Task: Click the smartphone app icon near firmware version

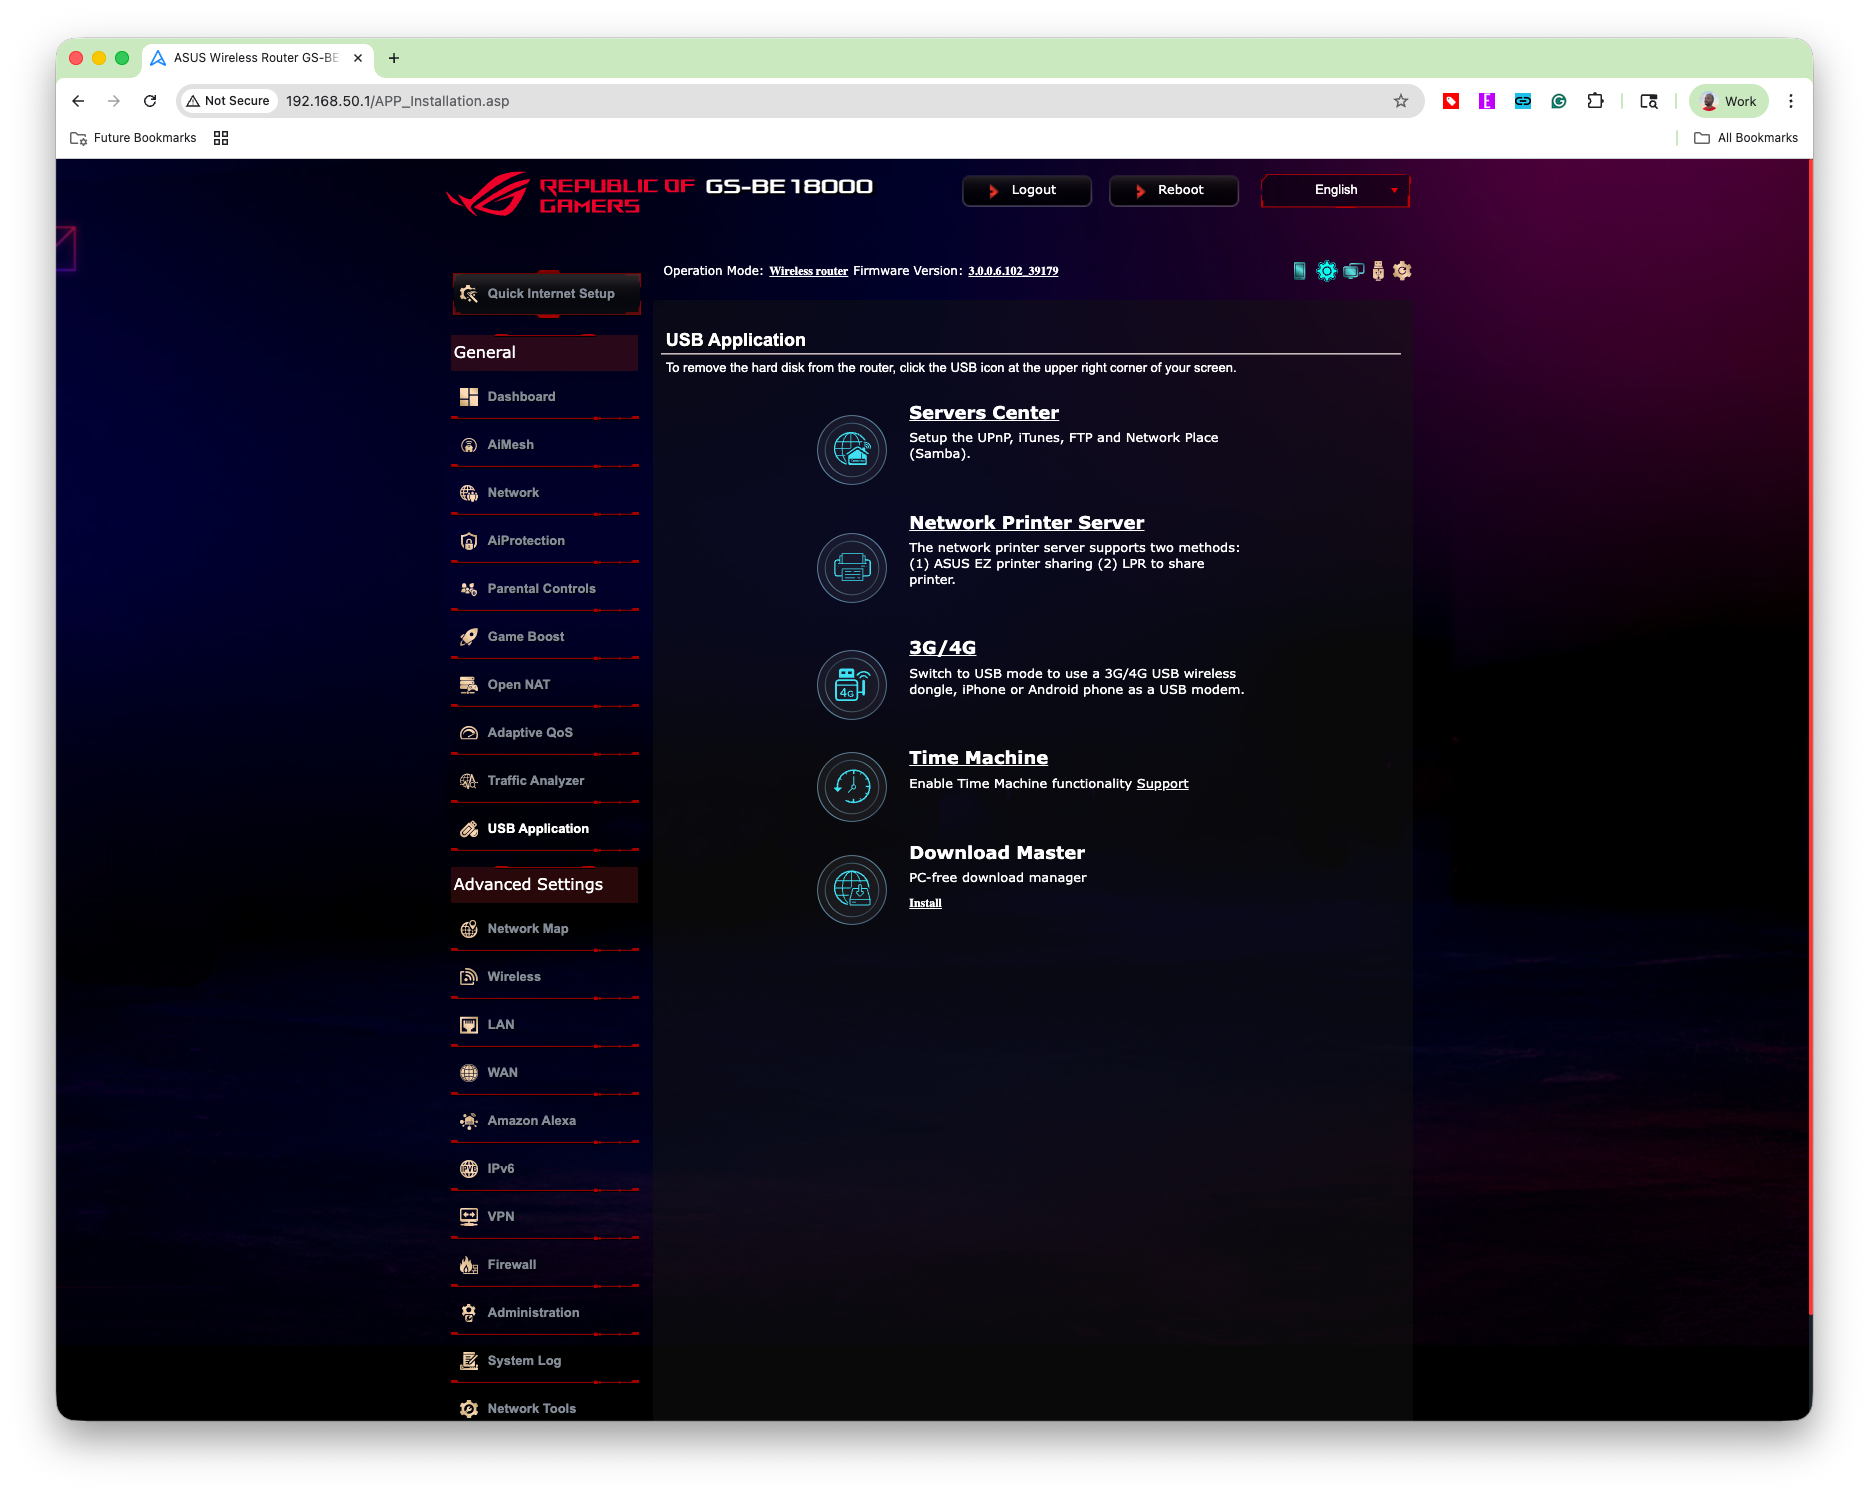Action: pos(1300,271)
